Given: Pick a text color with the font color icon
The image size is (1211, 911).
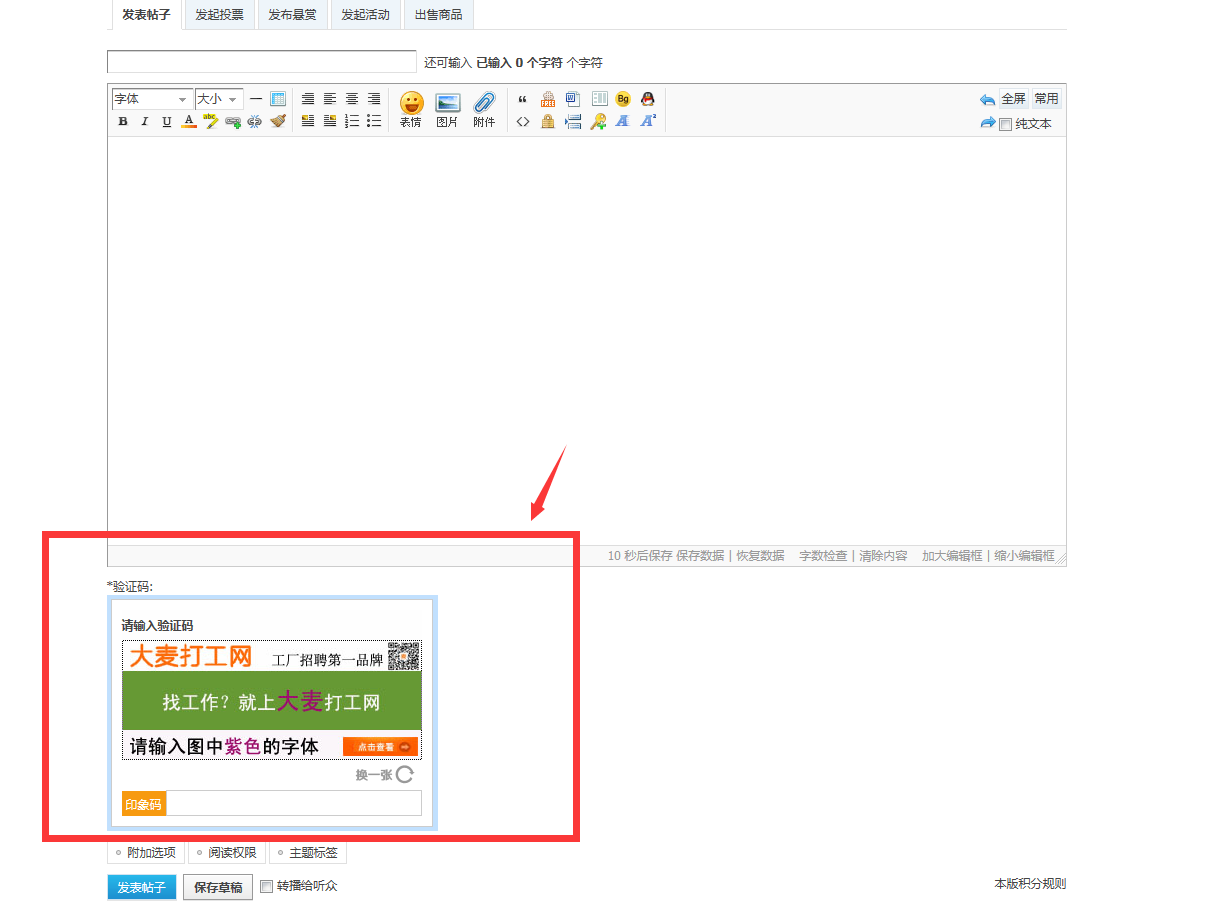Looking at the screenshot, I should coord(189,122).
